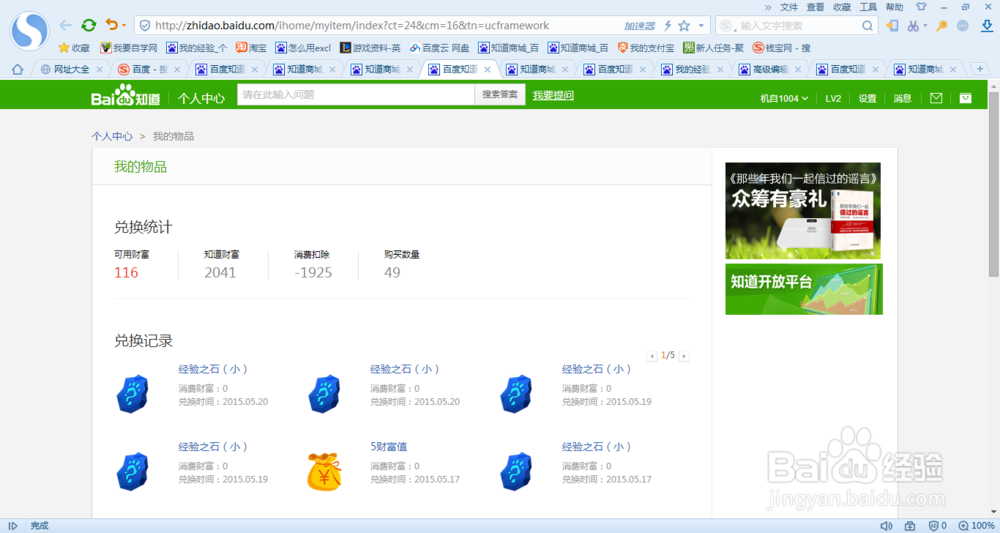Open 设置 in the header

tap(867, 98)
